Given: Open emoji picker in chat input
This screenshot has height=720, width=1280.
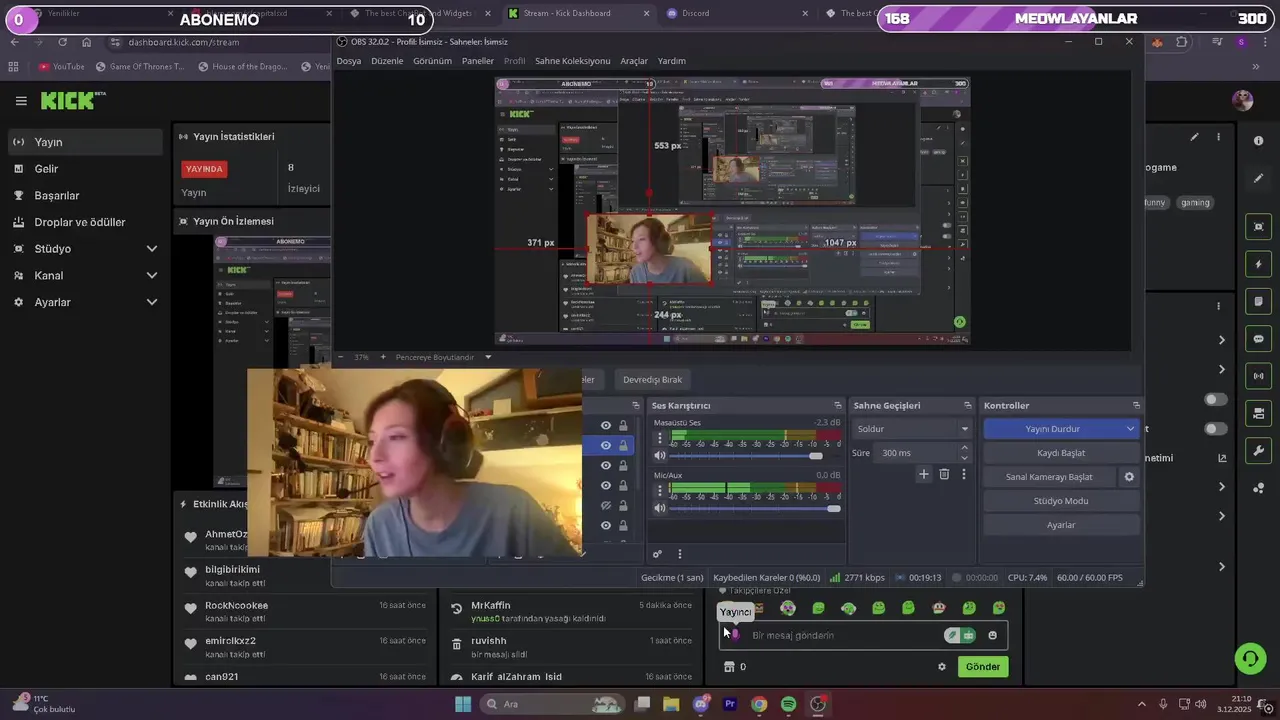Looking at the screenshot, I should tap(992, 635).
